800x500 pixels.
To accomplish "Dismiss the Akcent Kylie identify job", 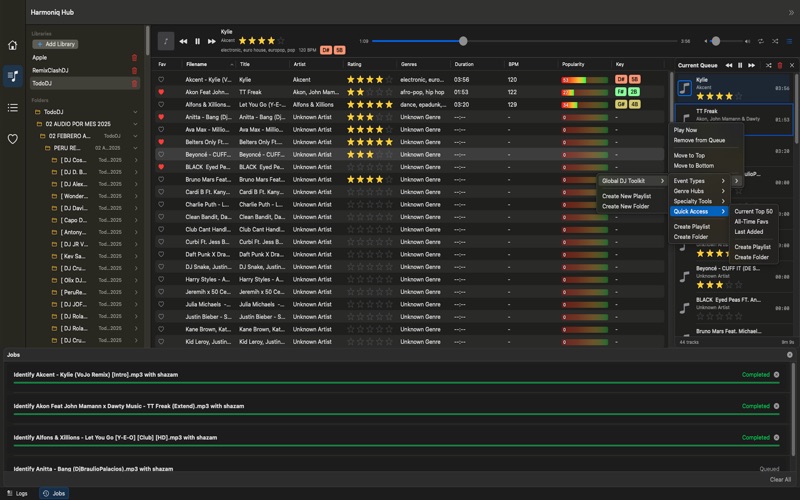I will coord(777,374).
